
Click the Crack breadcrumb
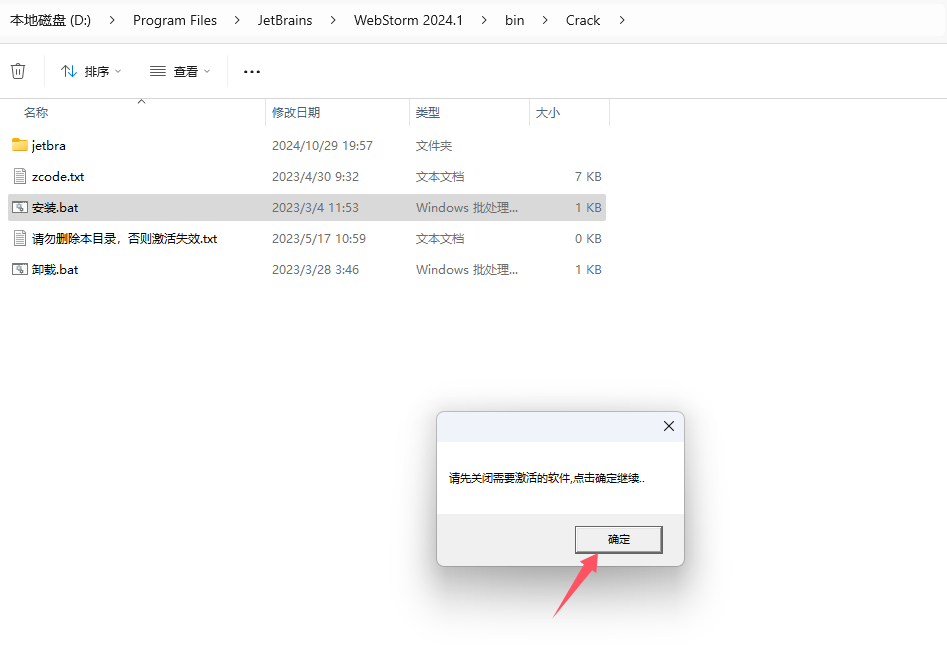point(583,21)
